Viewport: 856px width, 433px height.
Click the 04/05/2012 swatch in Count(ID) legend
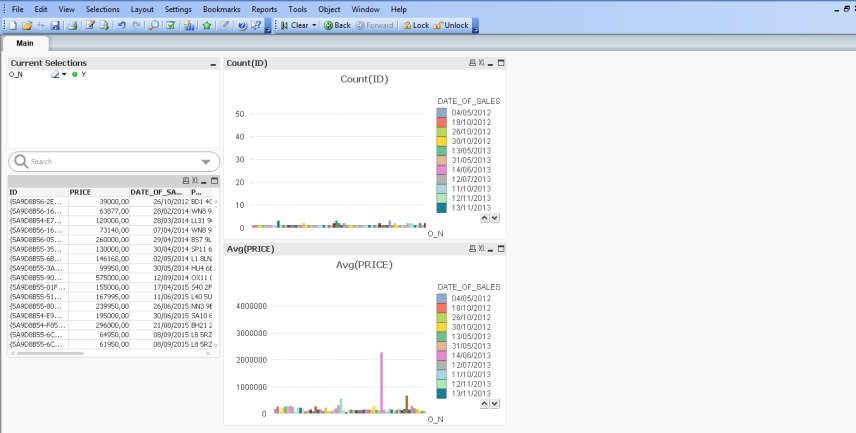(442, 112)
